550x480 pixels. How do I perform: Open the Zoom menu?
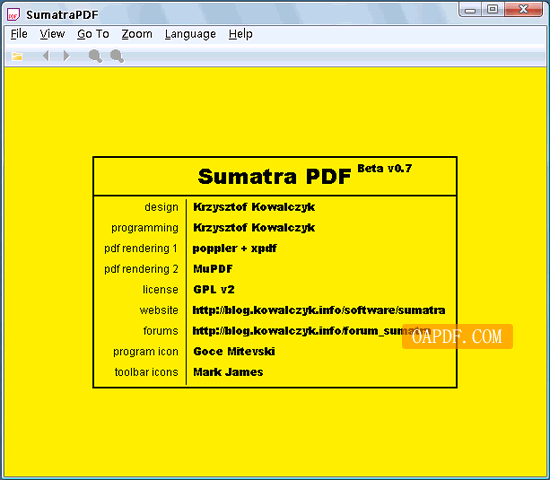pyautogui.click(x=137, y=34)
